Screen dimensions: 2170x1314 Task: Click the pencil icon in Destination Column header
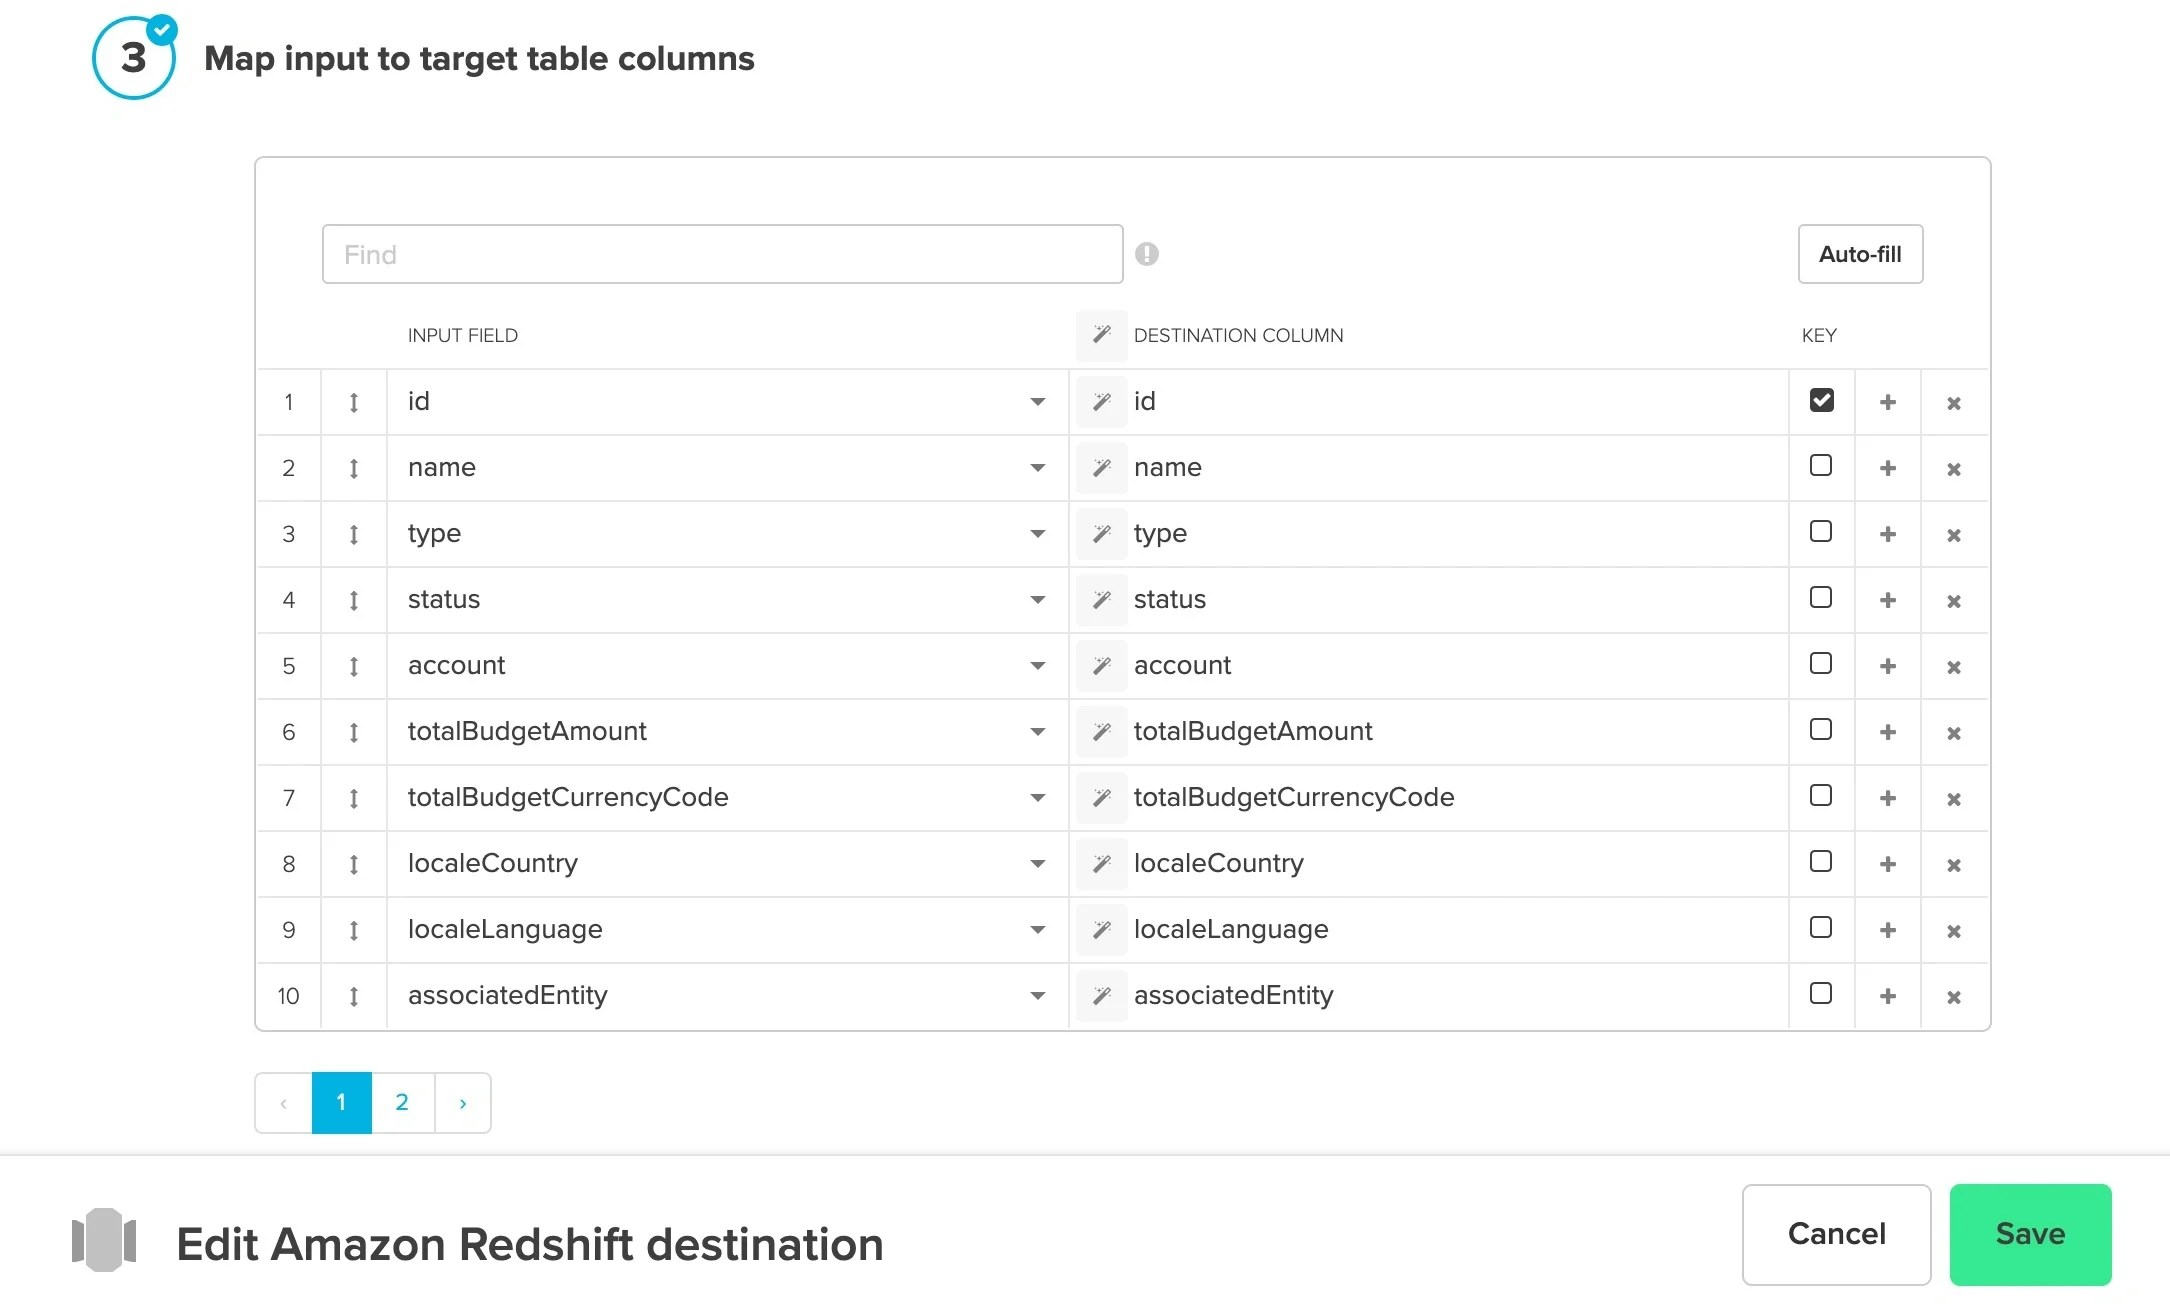[1101, 335]
